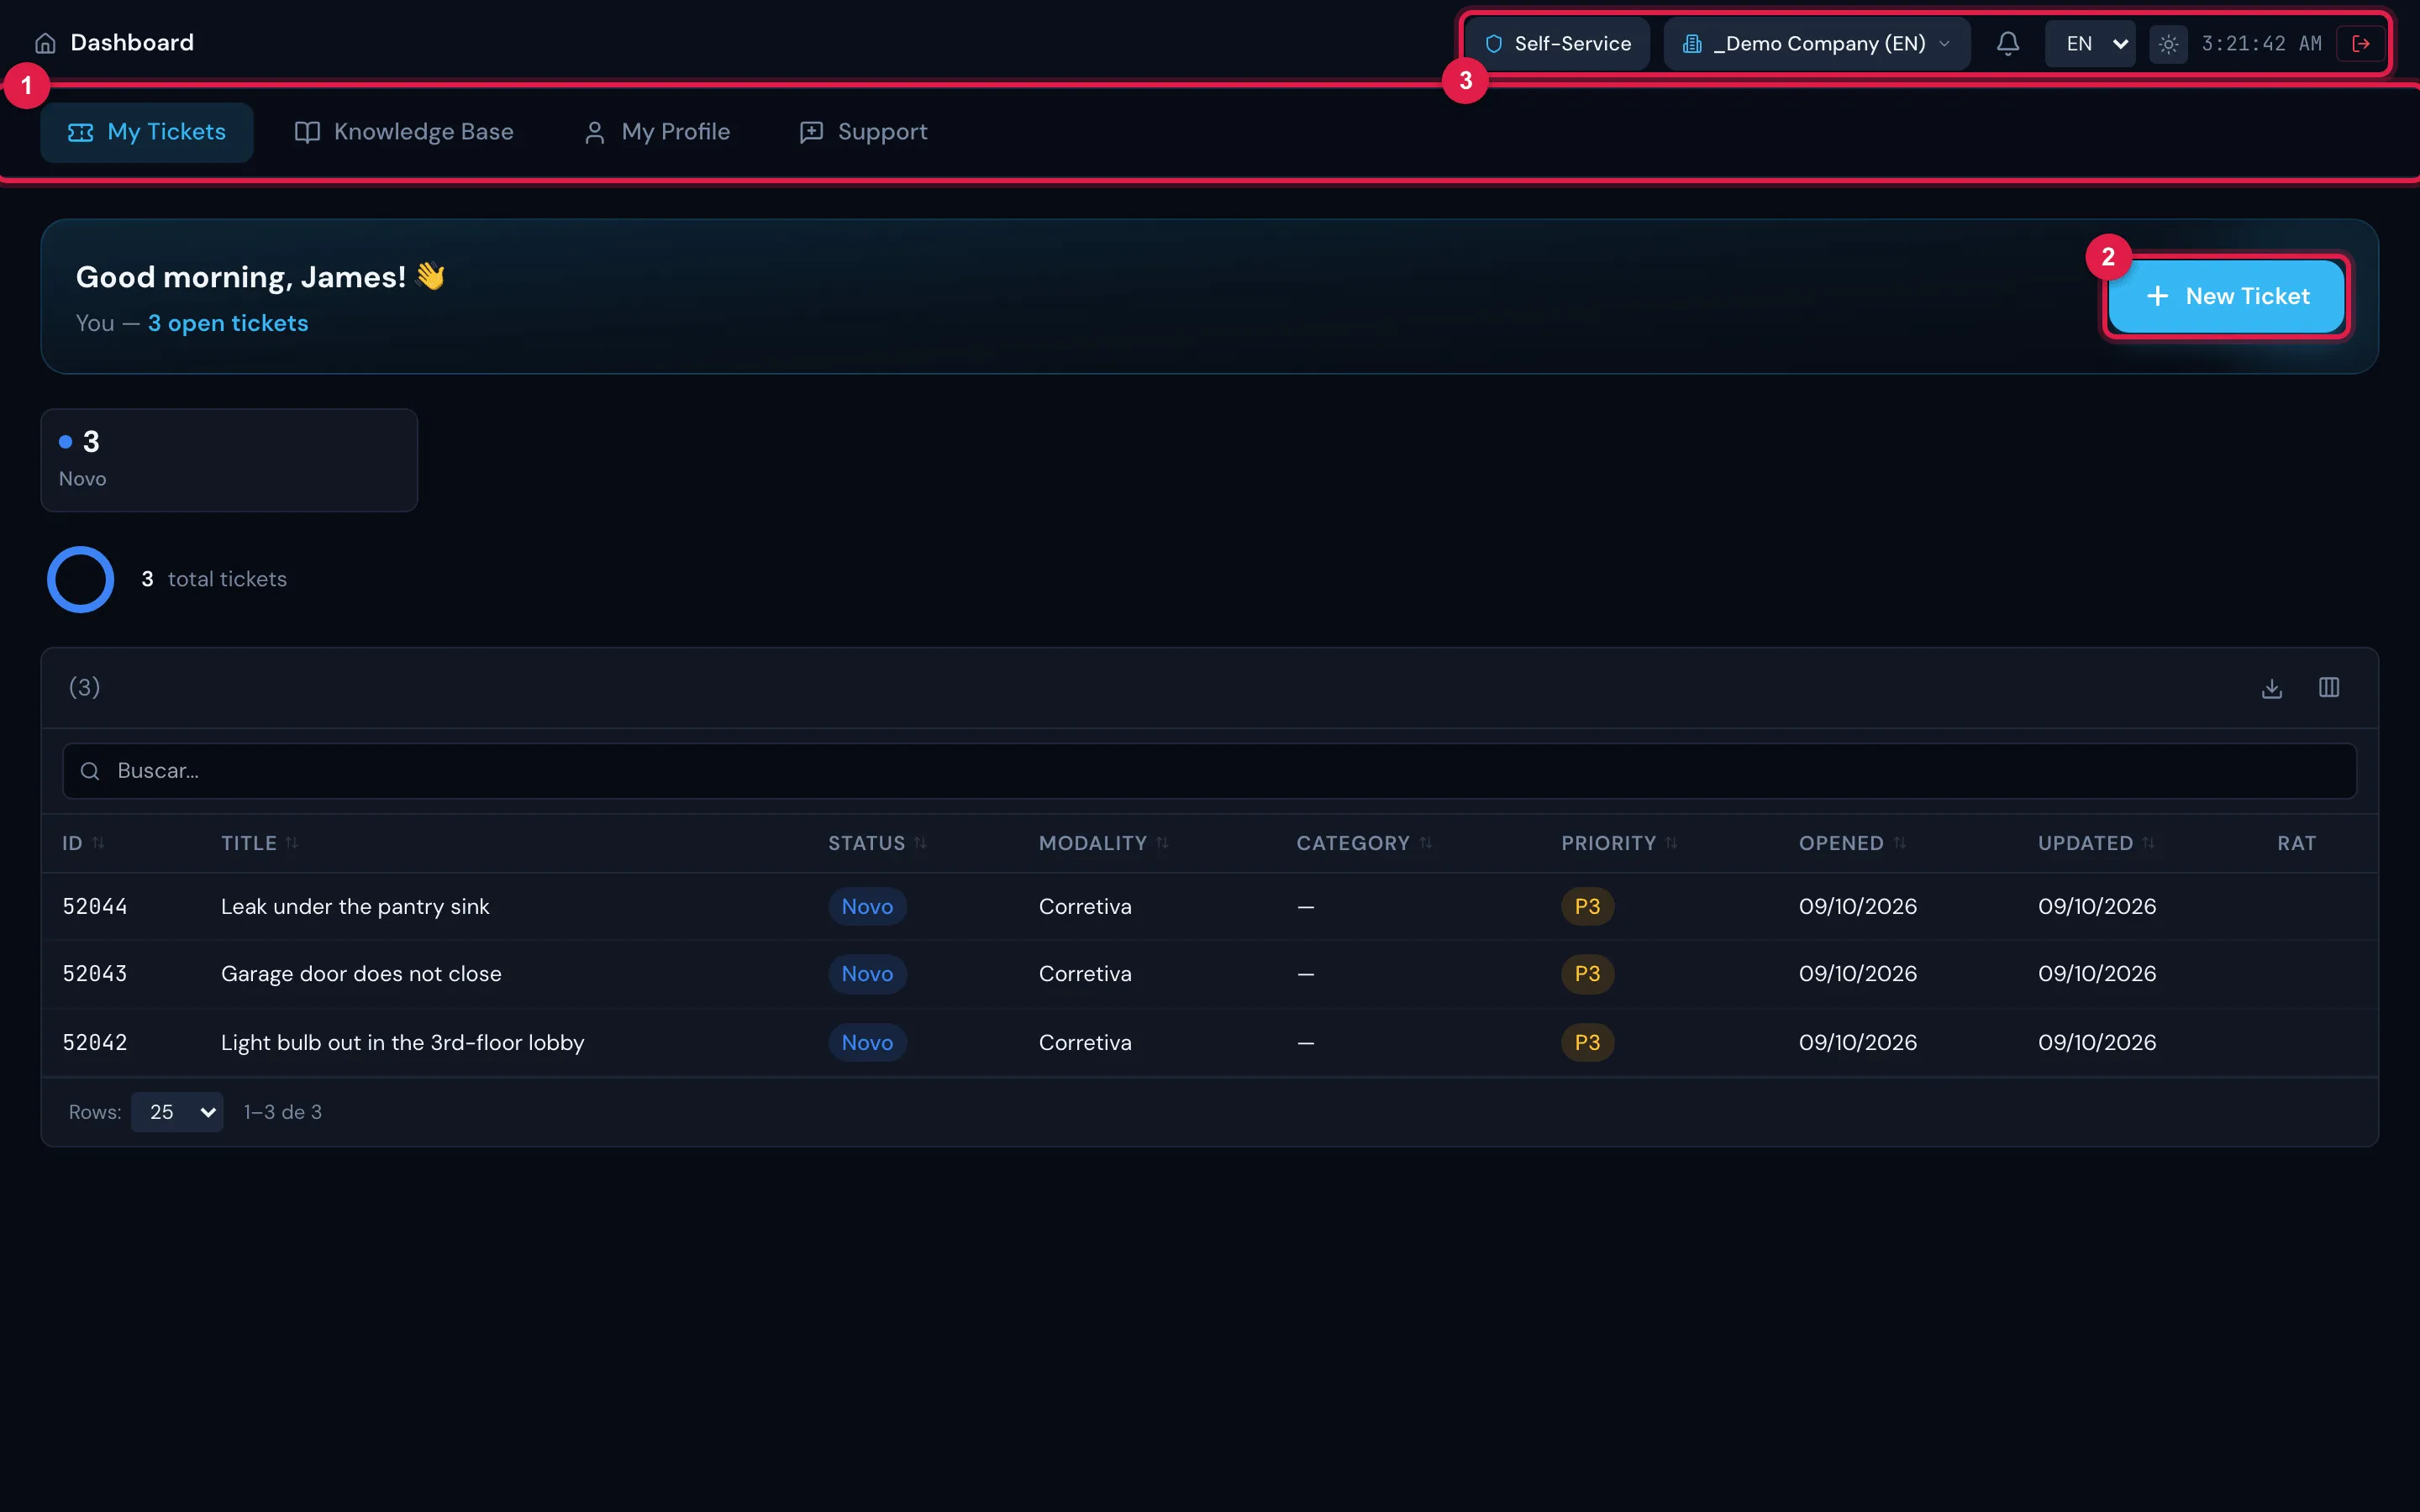The image size is (2420, 1512).
Task: Sort by the PRIORITY column header
Action: point(1619,843)
